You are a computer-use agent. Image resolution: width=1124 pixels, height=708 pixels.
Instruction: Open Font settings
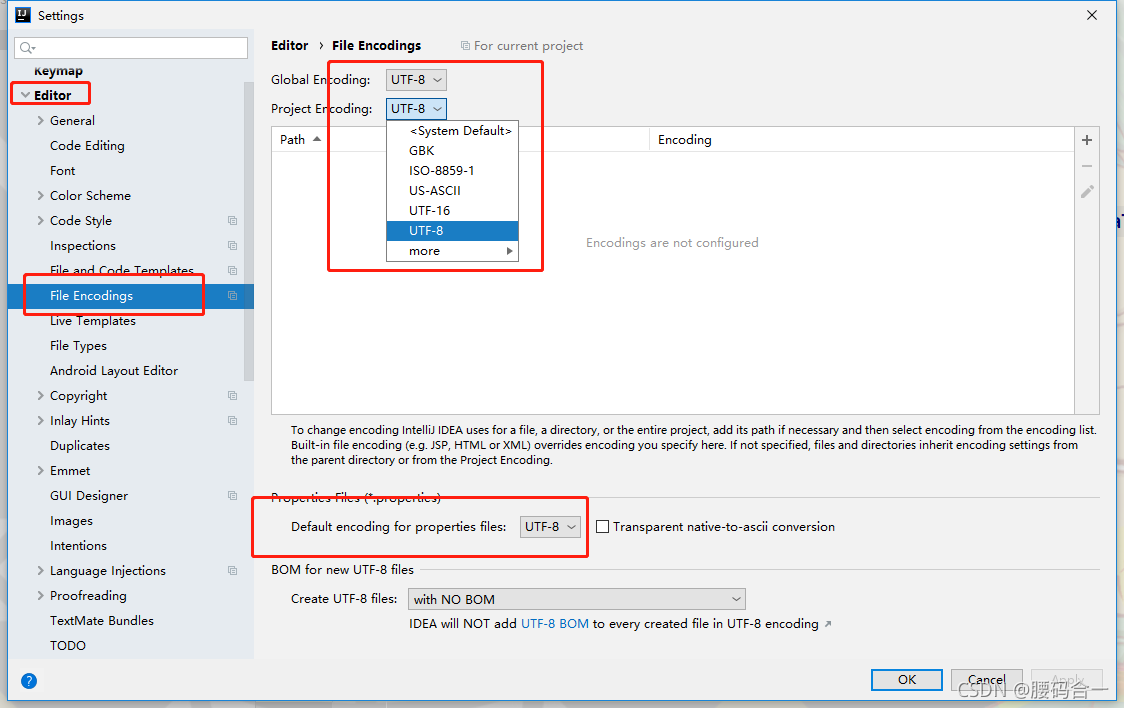62,171
